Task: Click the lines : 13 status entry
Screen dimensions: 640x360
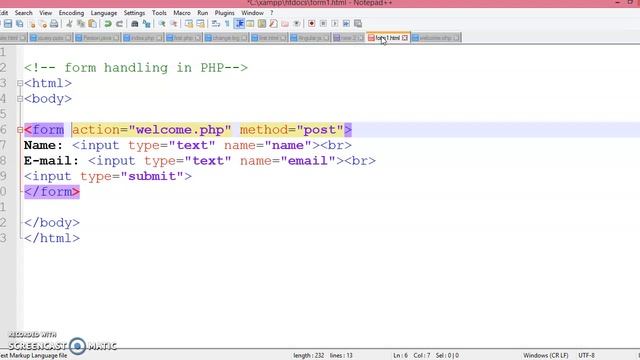Action: pyautogui.click(x=341, y=356)
